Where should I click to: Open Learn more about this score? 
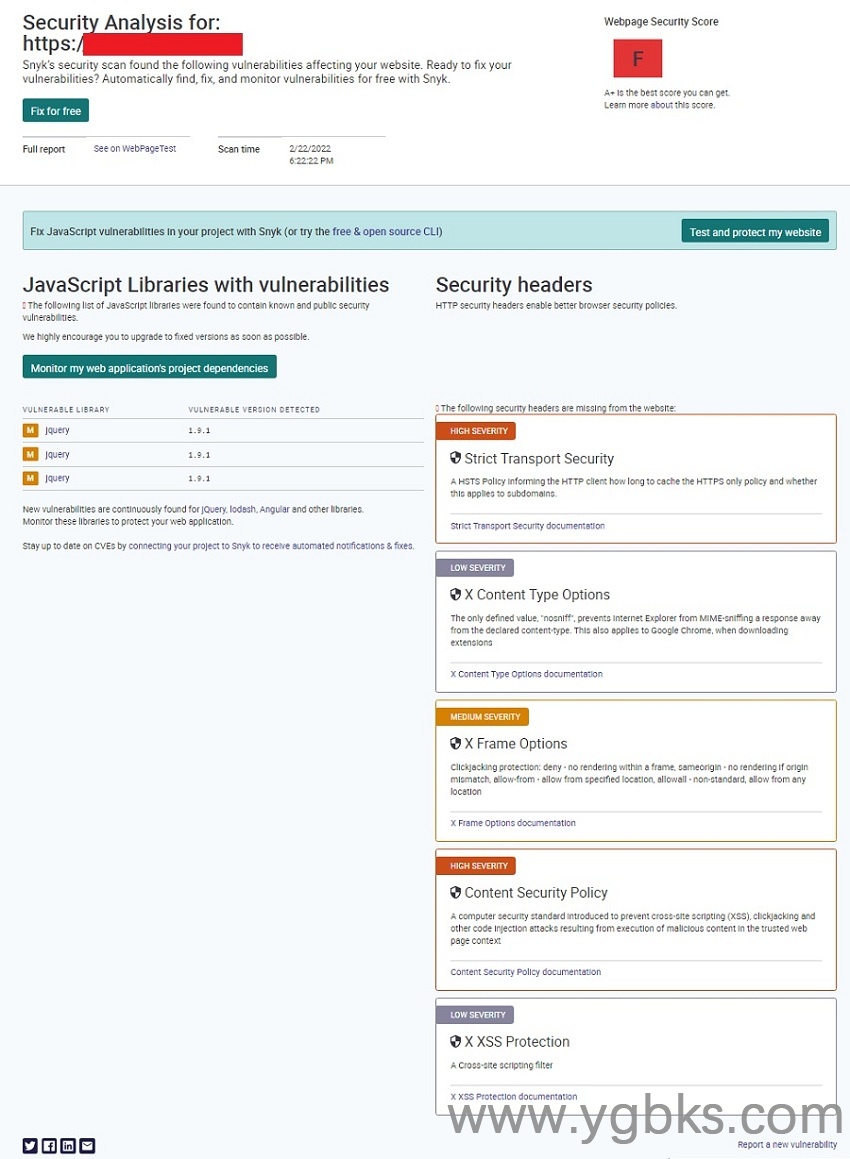659,105
